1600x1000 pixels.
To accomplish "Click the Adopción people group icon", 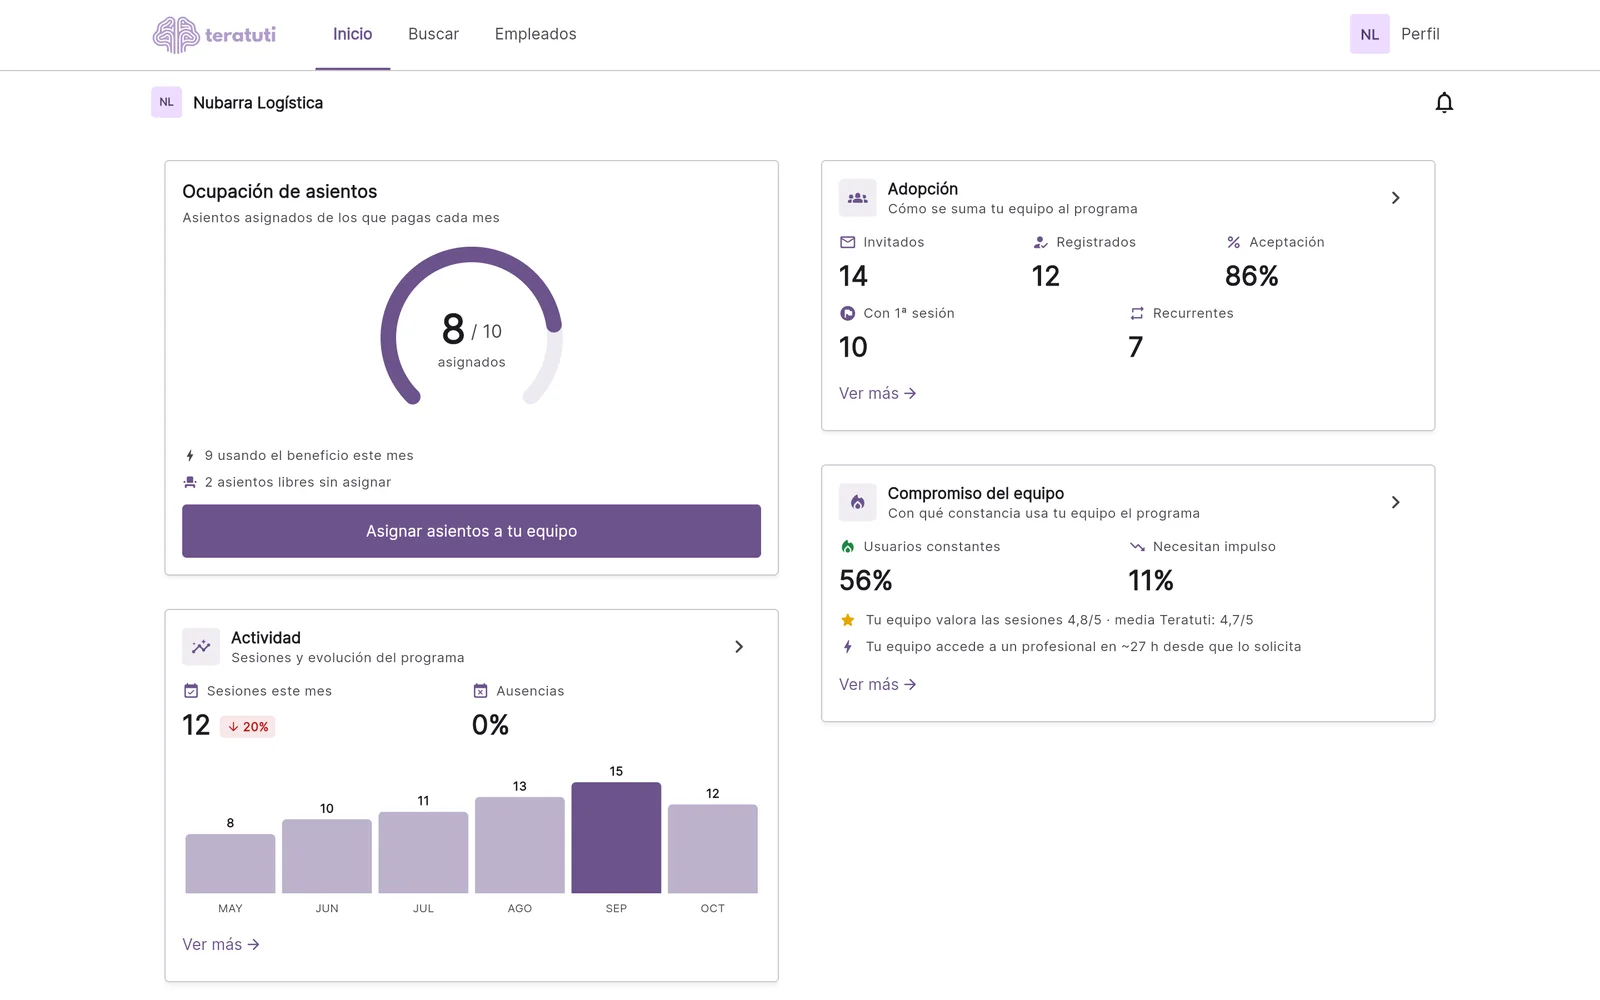I will (x=857, y=198).
